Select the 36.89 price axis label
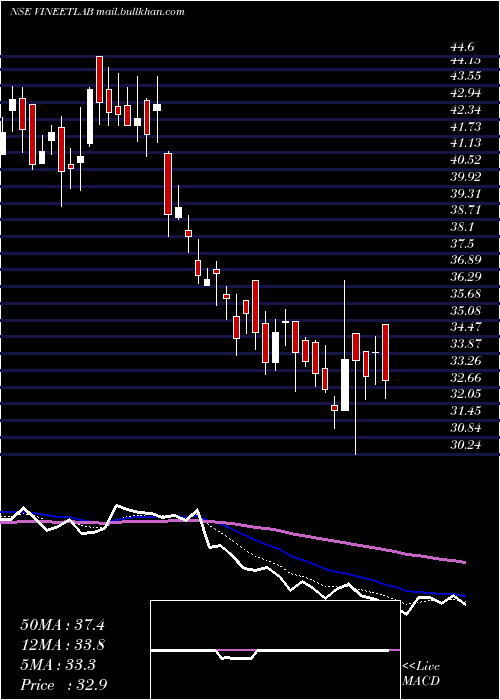500x700 pixels. point(466,261)
